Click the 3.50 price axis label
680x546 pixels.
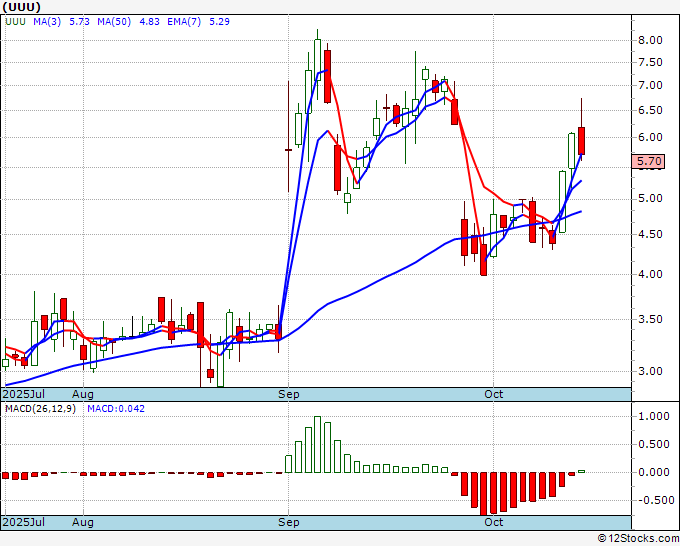click(x=650, y=319)
